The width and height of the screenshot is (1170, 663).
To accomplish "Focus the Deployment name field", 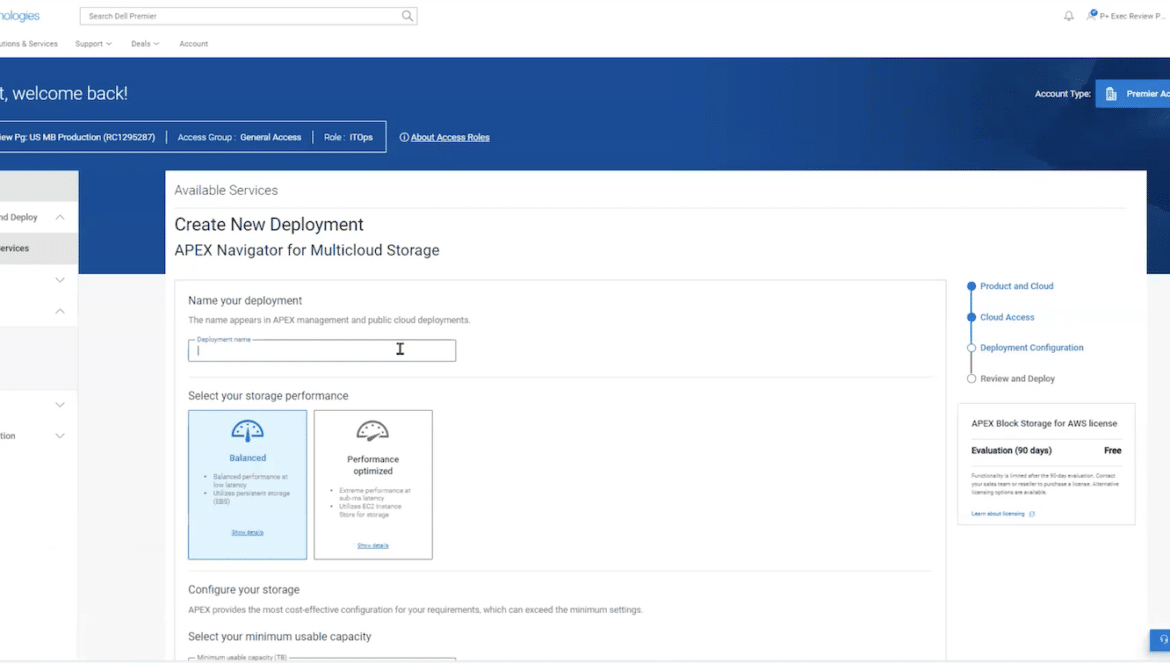I will pos(322,351).
